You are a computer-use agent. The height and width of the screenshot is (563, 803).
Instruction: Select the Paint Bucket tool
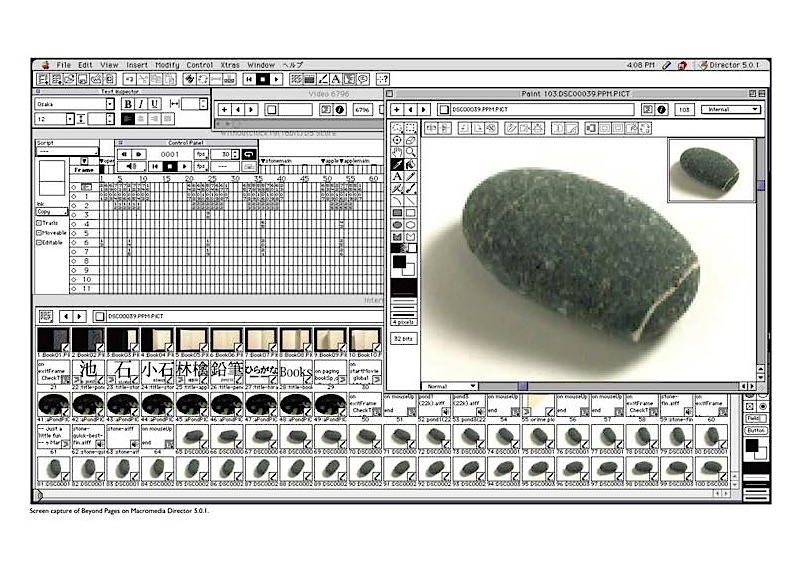[410, 164]
